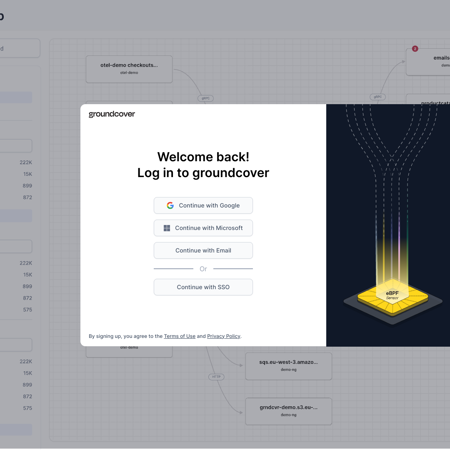Continue with Google sign-in
This screenshot has width=450, height=450.
[203, 205]
